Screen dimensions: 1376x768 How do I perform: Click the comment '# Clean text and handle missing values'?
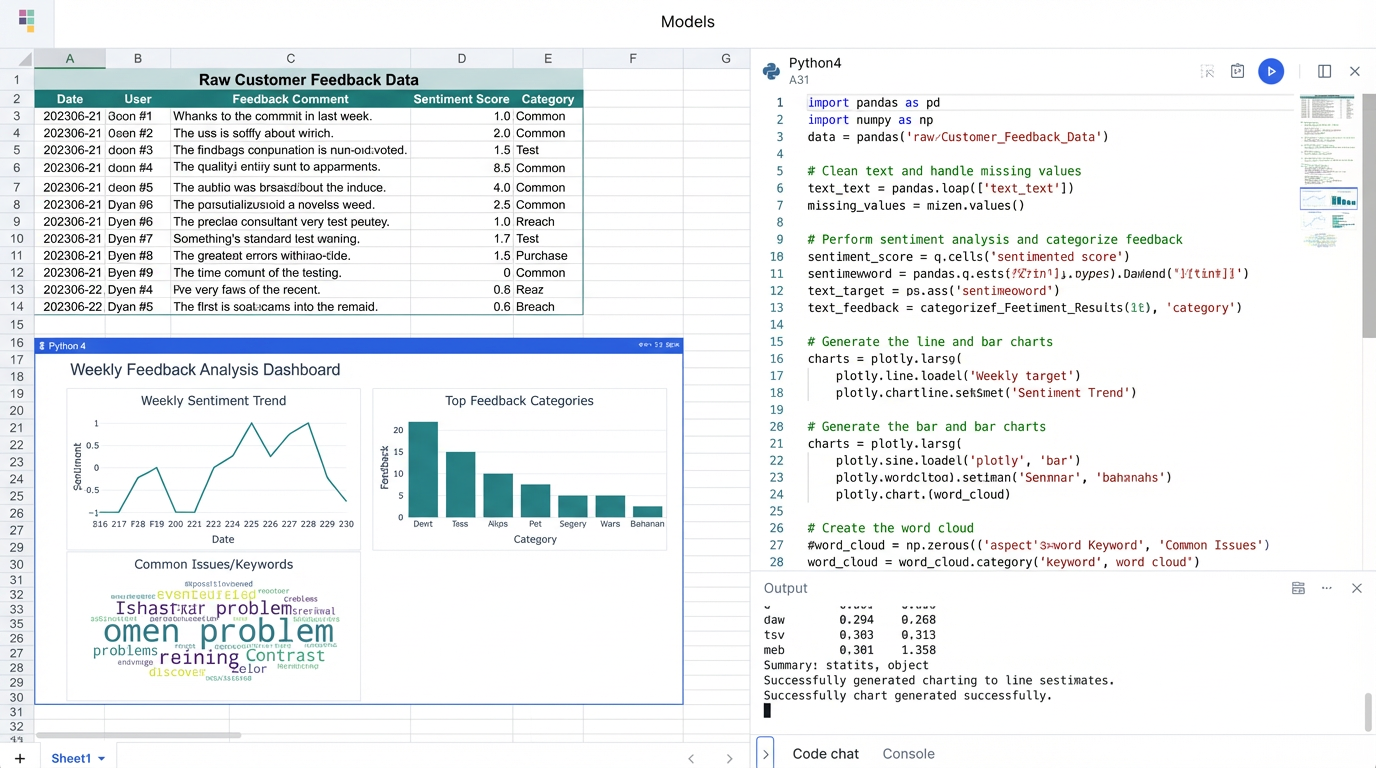tap(943, 171)
